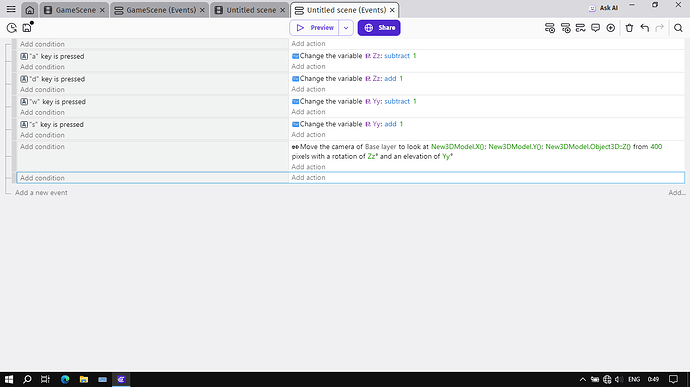This screenshot has height=387, width=690.
Task: Open Windows taskbar search
Action: (x=27, y=380)
